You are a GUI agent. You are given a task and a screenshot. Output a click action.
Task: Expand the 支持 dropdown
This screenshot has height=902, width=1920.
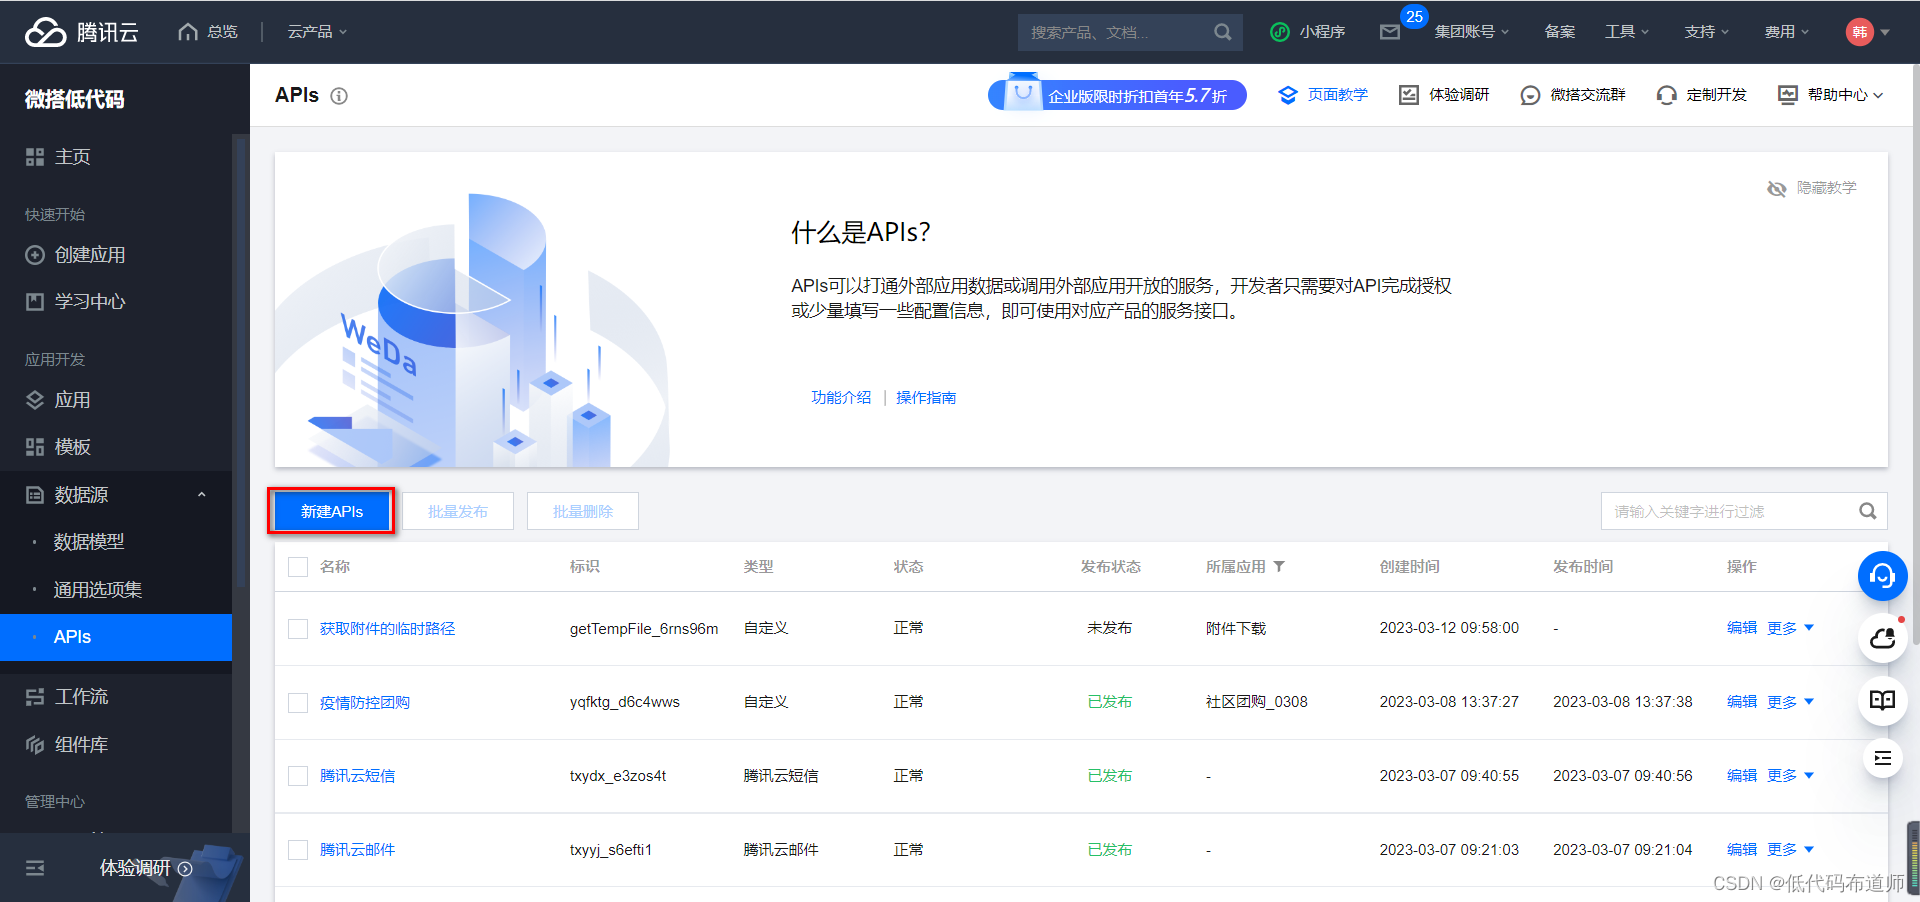1707,32
